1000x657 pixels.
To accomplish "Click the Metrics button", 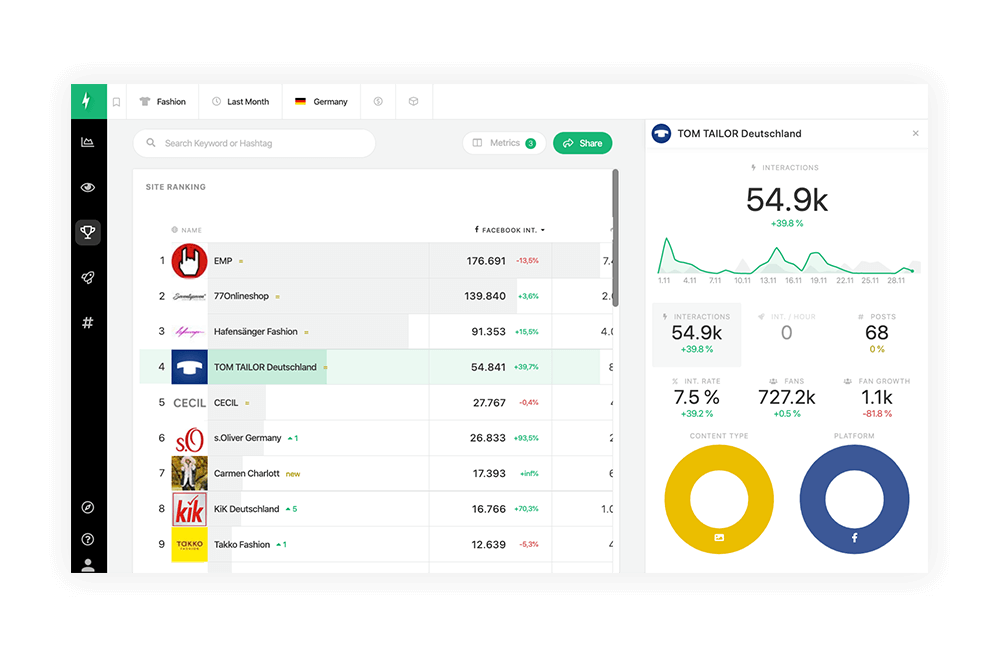I will [504, 143].
